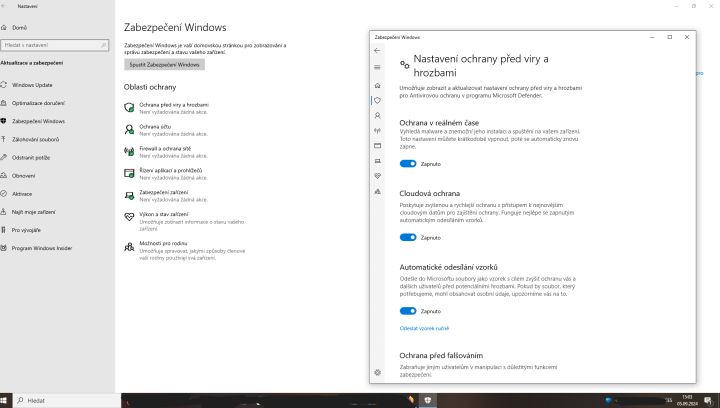Click the Windows Security taskbar icon

(x=428, y=400)
